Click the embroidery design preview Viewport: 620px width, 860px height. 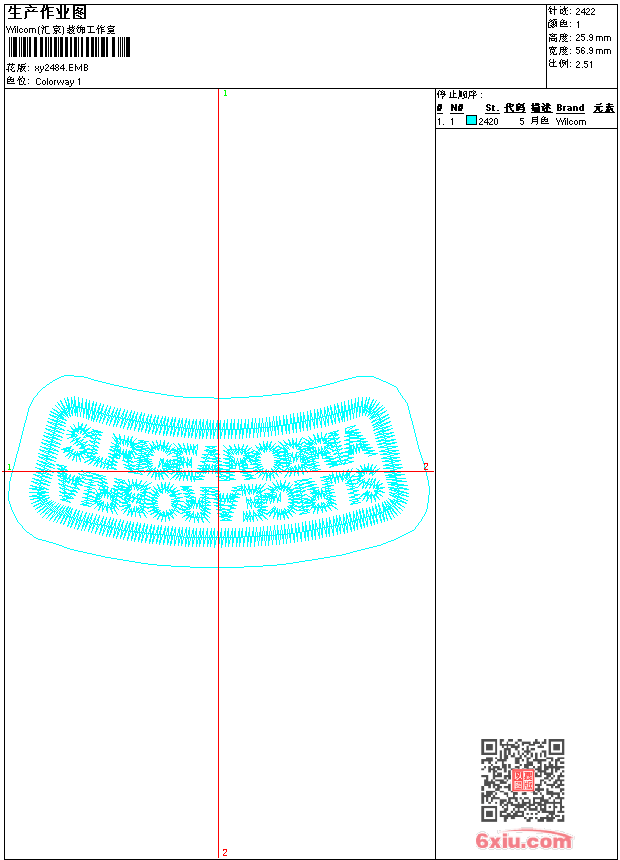(x=219, y=471)
